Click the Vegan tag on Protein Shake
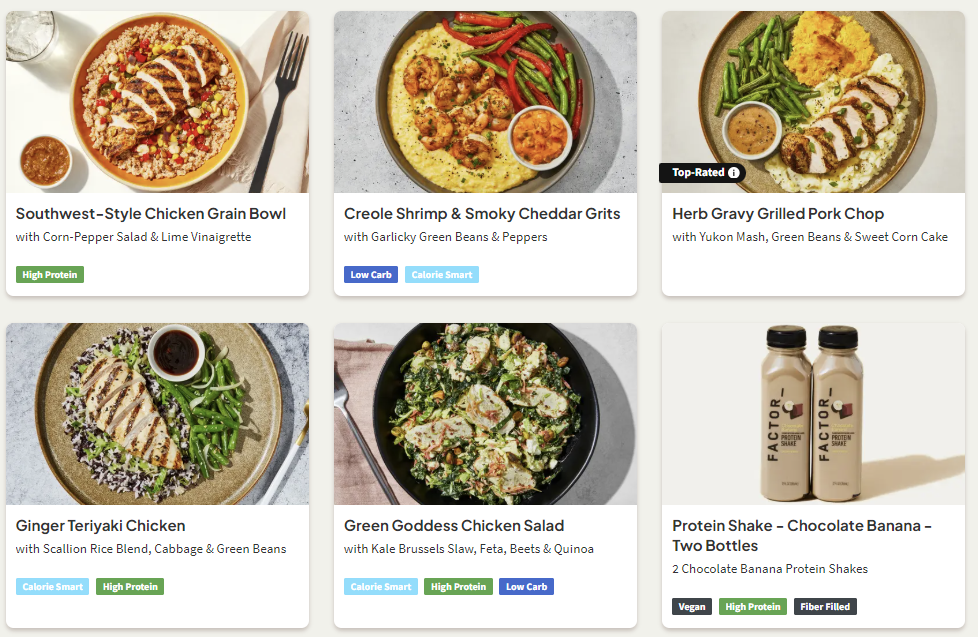The width and height of the screenshot is (978, 637). (x=692, y=606)
